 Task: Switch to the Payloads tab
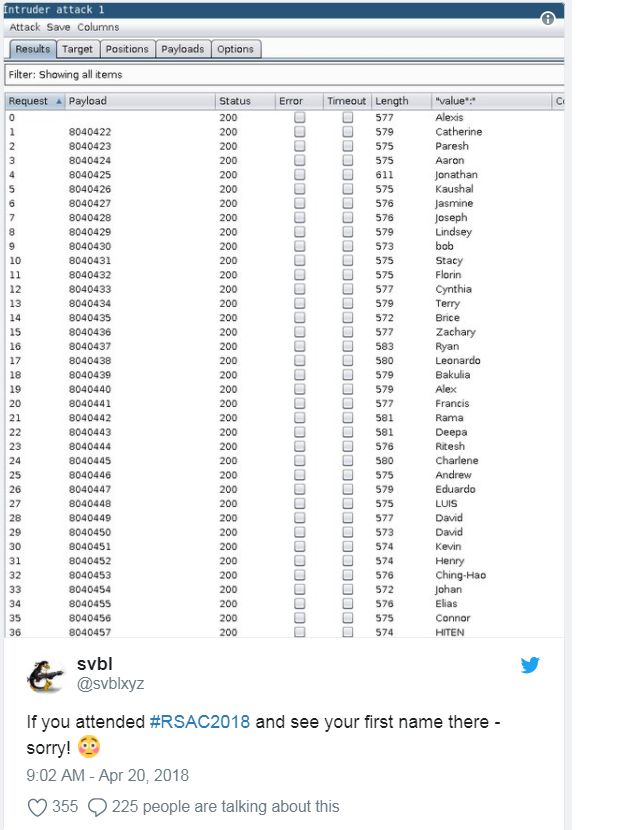pos(182,49)
